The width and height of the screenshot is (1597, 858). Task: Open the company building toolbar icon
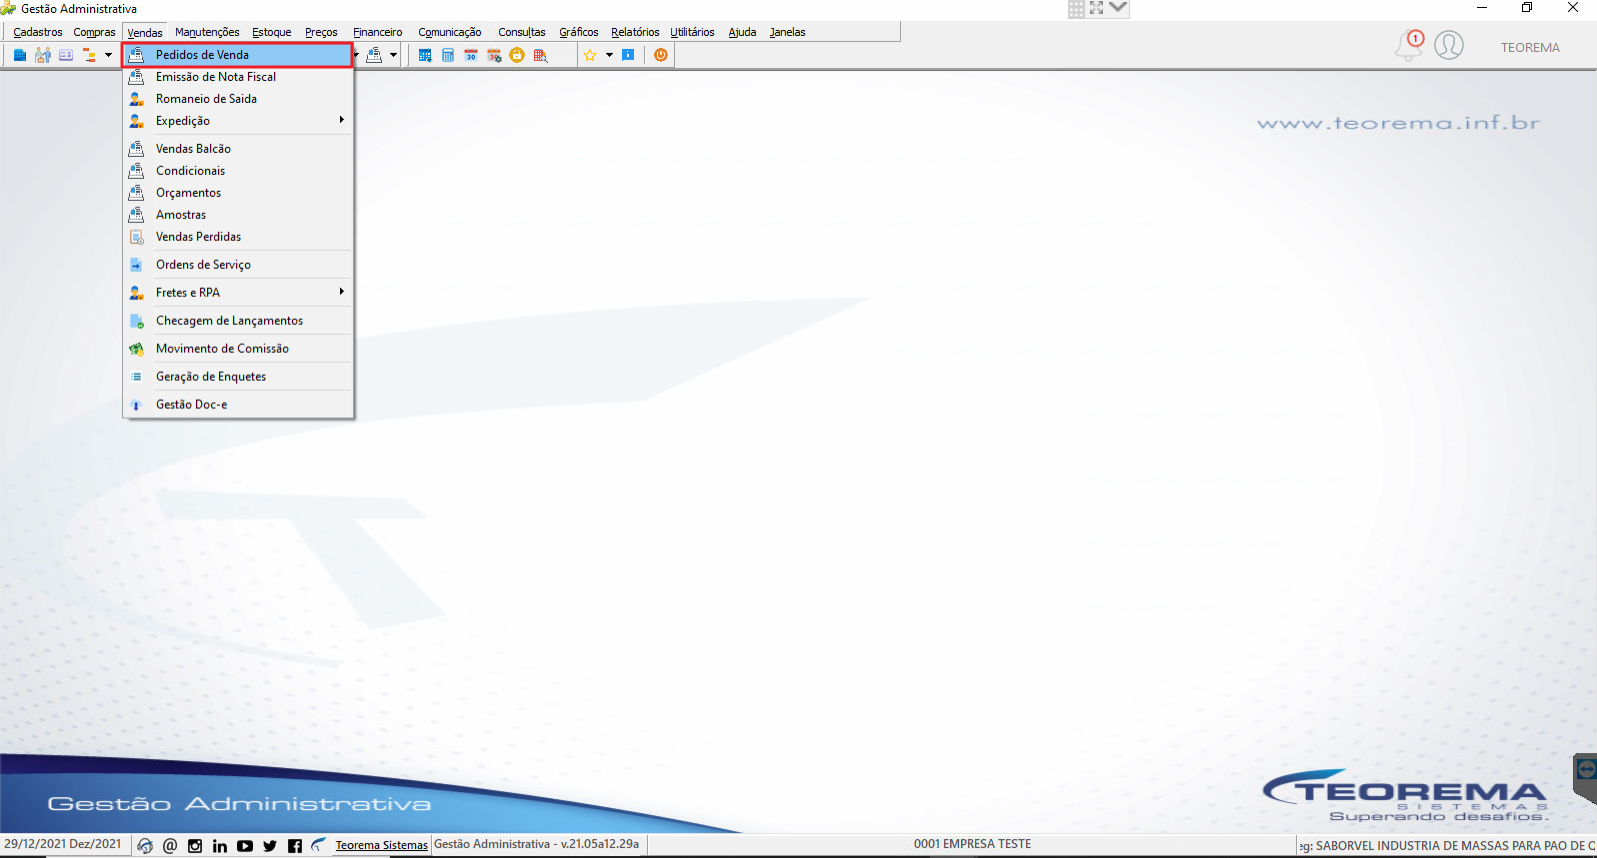click(x=20, y=55)
